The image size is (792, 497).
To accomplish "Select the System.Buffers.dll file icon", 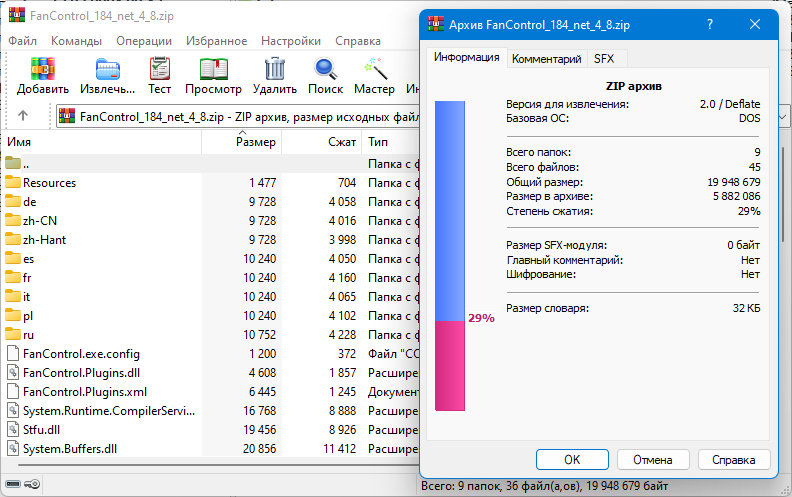I will pos(13,449).
